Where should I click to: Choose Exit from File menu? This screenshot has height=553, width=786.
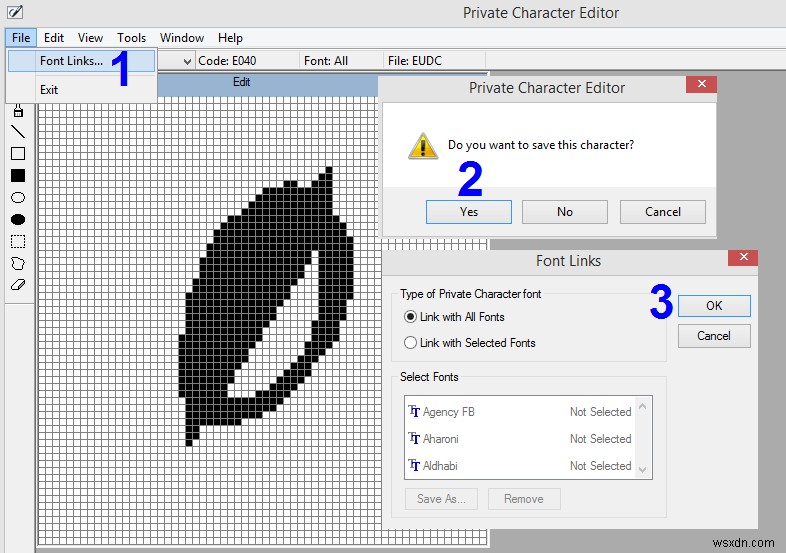82,90
